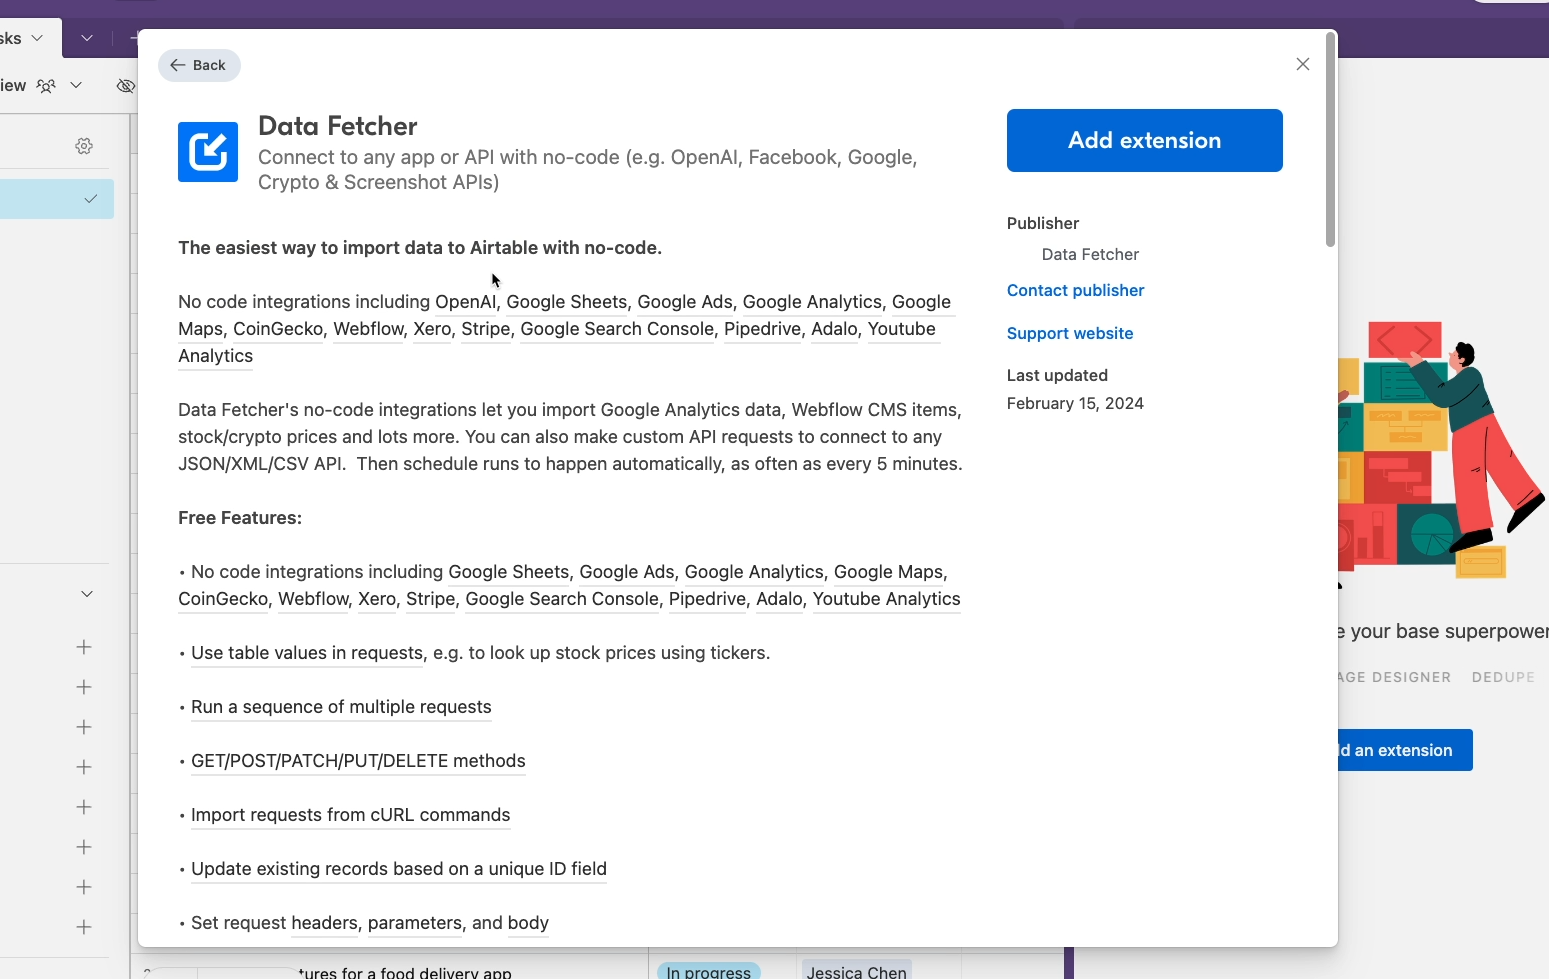Click the 'Jessica Chen' assignee tag
Image resolution: width=1549 pixels, height=979 pixels.
pos(857,971)
